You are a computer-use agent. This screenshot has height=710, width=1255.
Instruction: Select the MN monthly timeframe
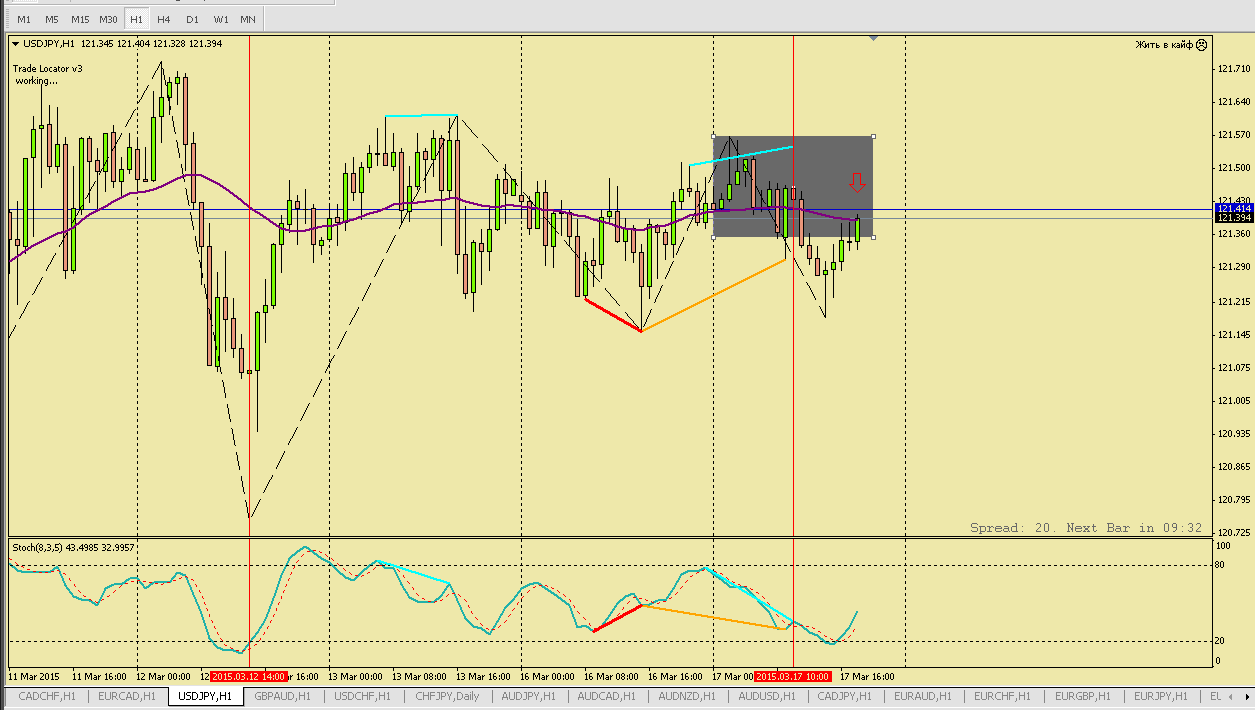point(248,19)
